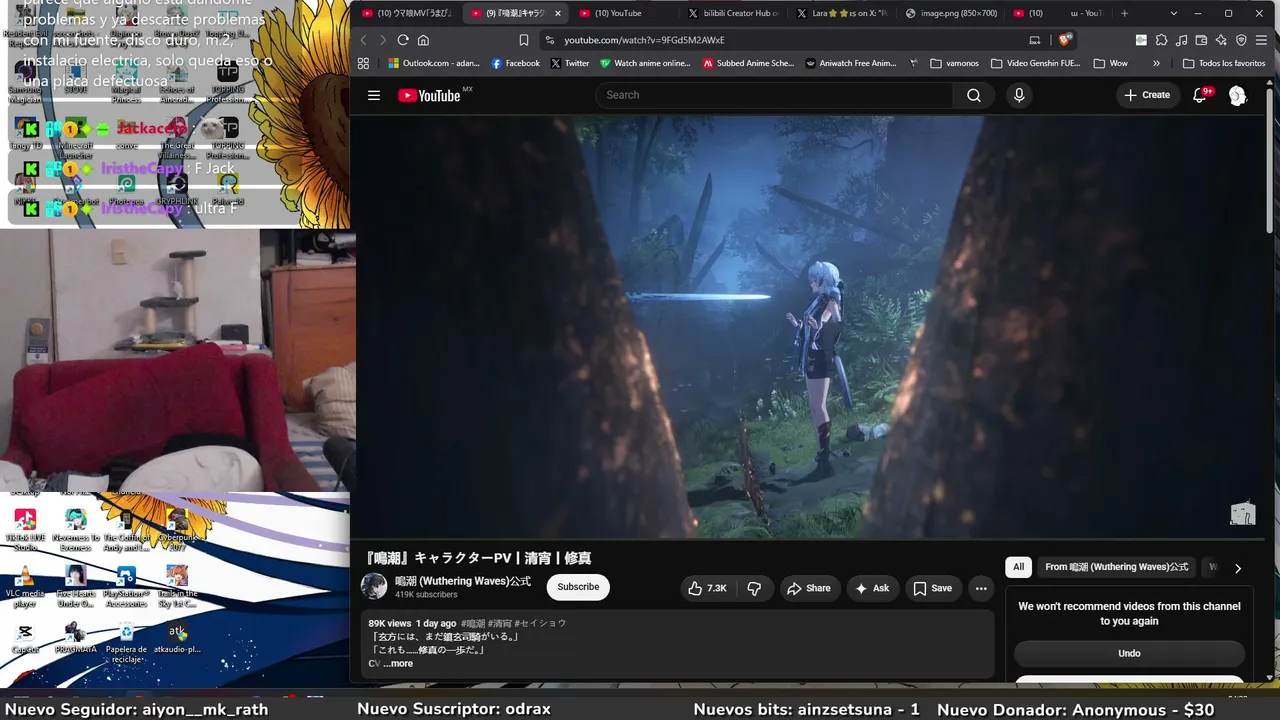Image resolution: width=1280 pixels, height=720 pixels.
Task: Switch to the first (10) ウマ娘MV tab
Action: pos(408,13)
